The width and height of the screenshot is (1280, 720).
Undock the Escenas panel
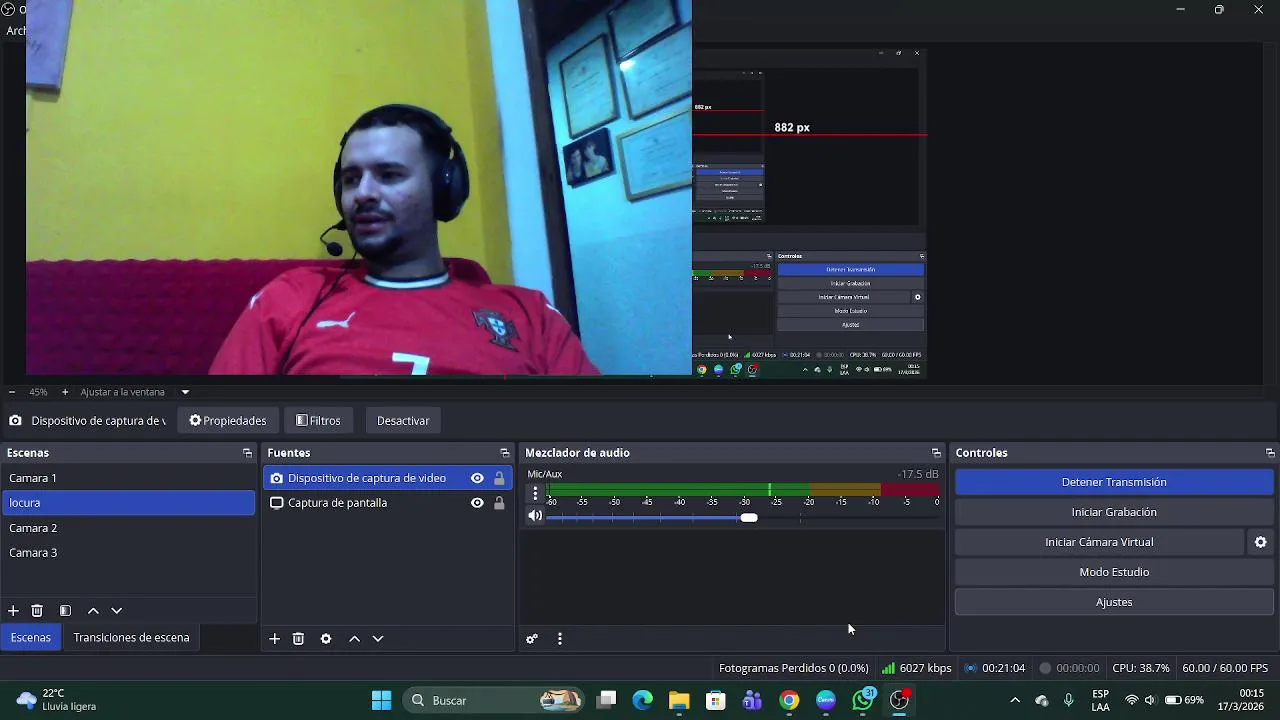coord(247,453)
